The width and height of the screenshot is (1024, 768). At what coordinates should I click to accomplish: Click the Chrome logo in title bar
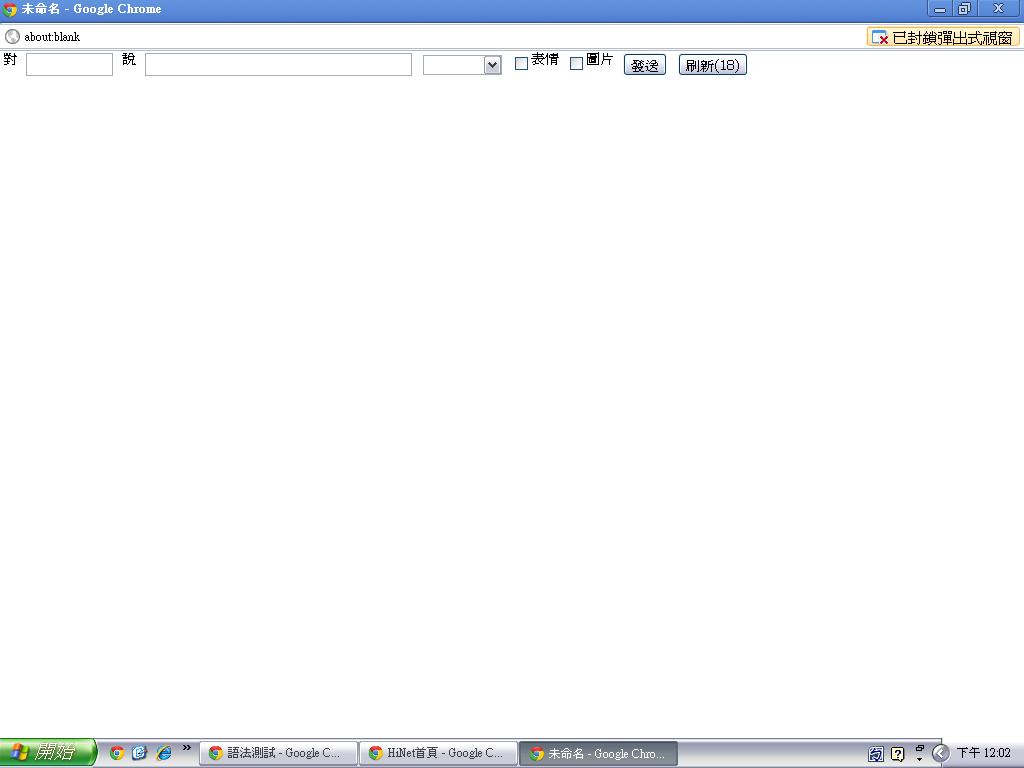click(x=10, y=9)
